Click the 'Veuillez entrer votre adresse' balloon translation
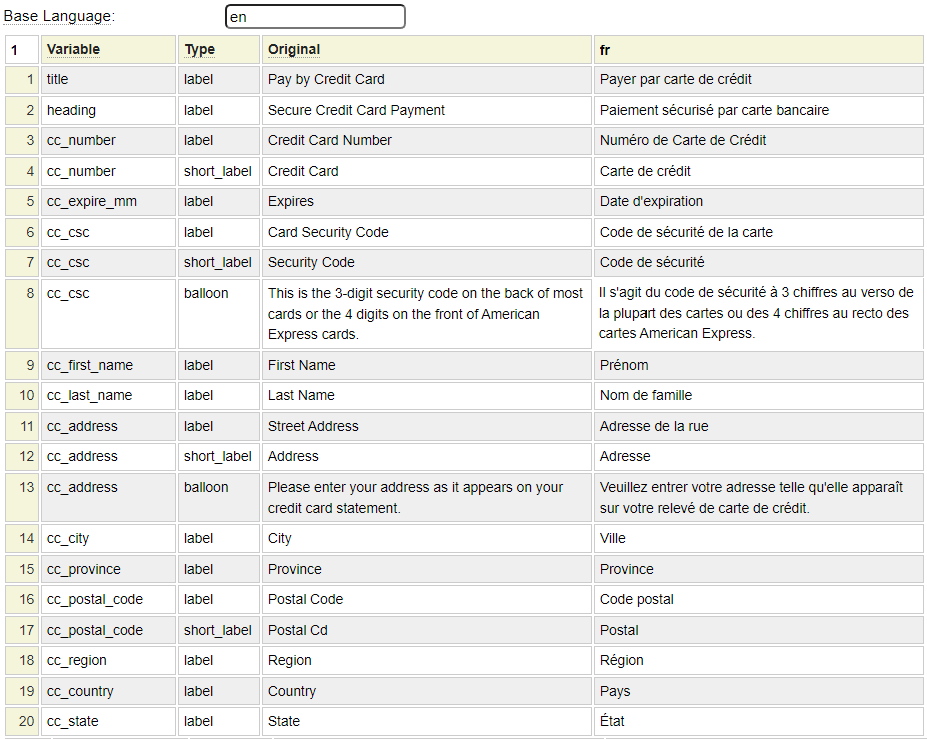Viewport: 927px width, 739px height. 758,497
